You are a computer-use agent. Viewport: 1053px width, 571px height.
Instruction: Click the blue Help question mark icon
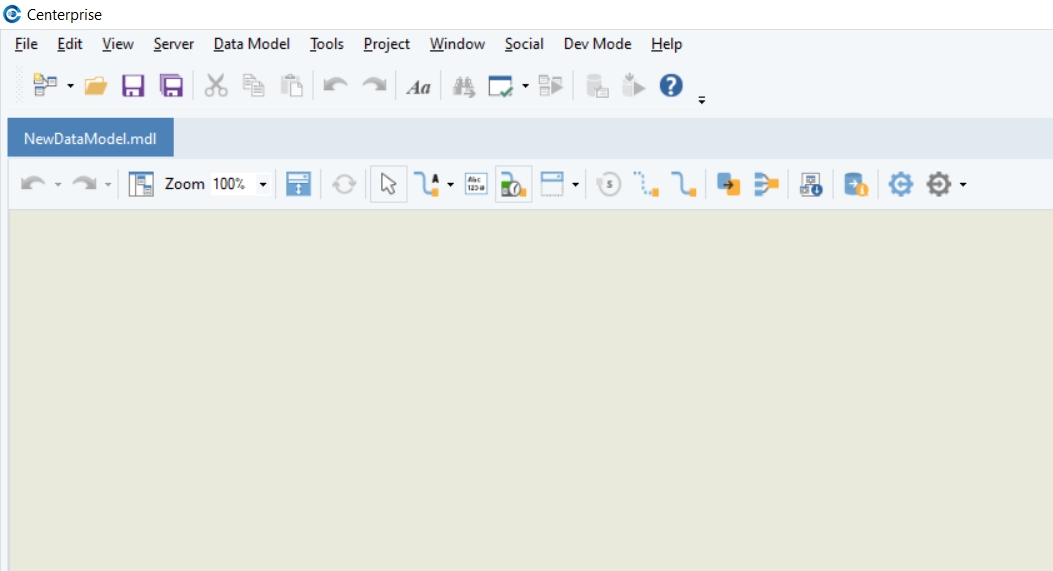671,85
